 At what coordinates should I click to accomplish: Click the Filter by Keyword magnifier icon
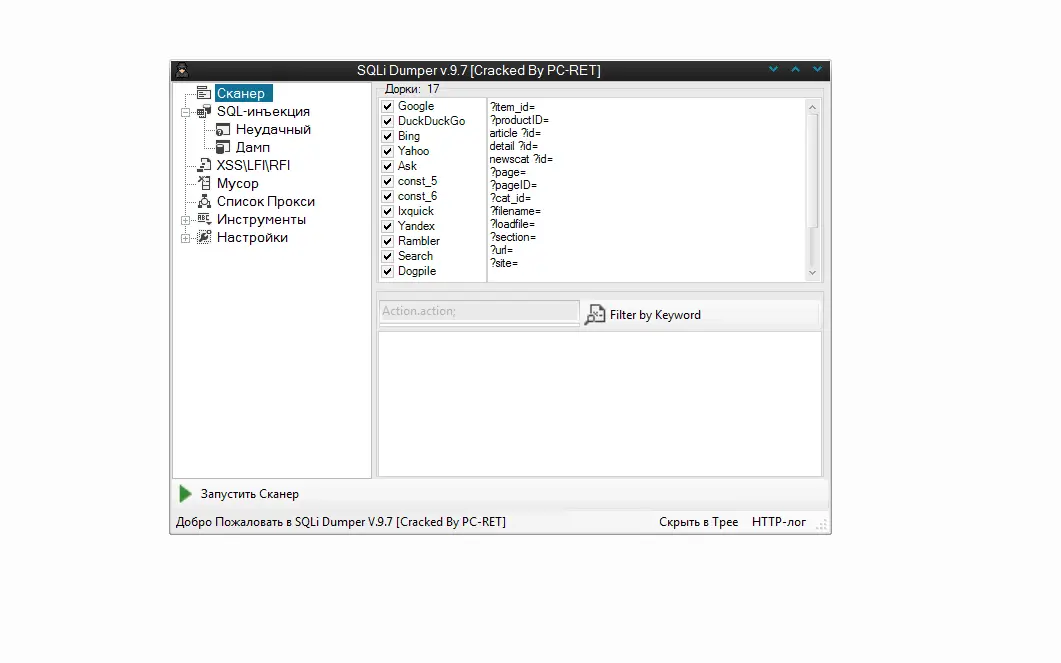[x=594, y=313]
